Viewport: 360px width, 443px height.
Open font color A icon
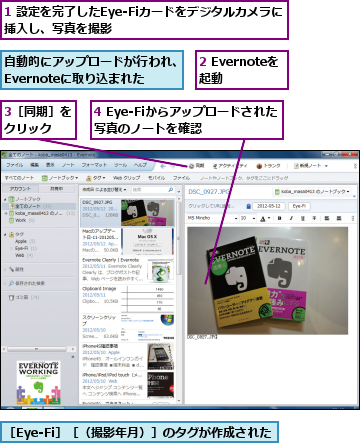pyautogui.click(x=263, y=218)
